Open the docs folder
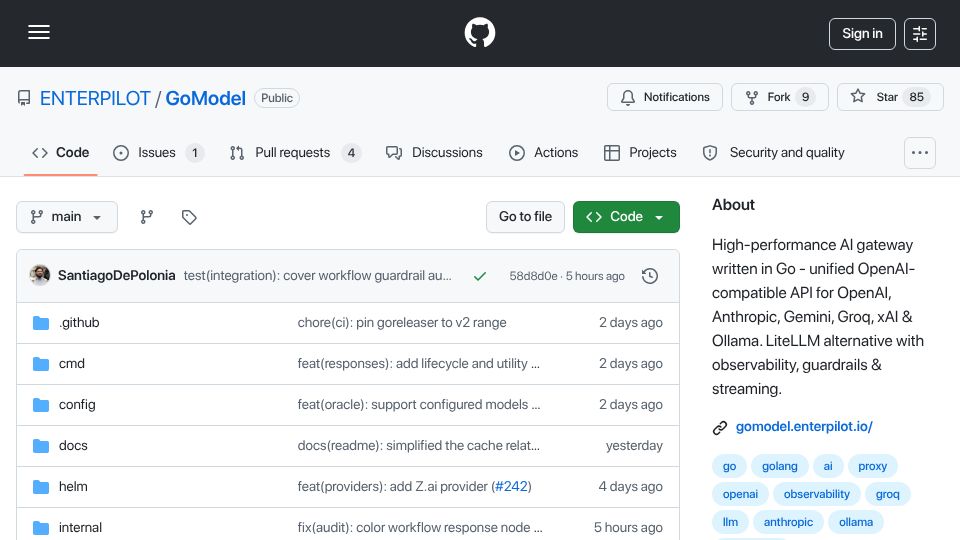 pyautogui.click(x=73, y=446)
